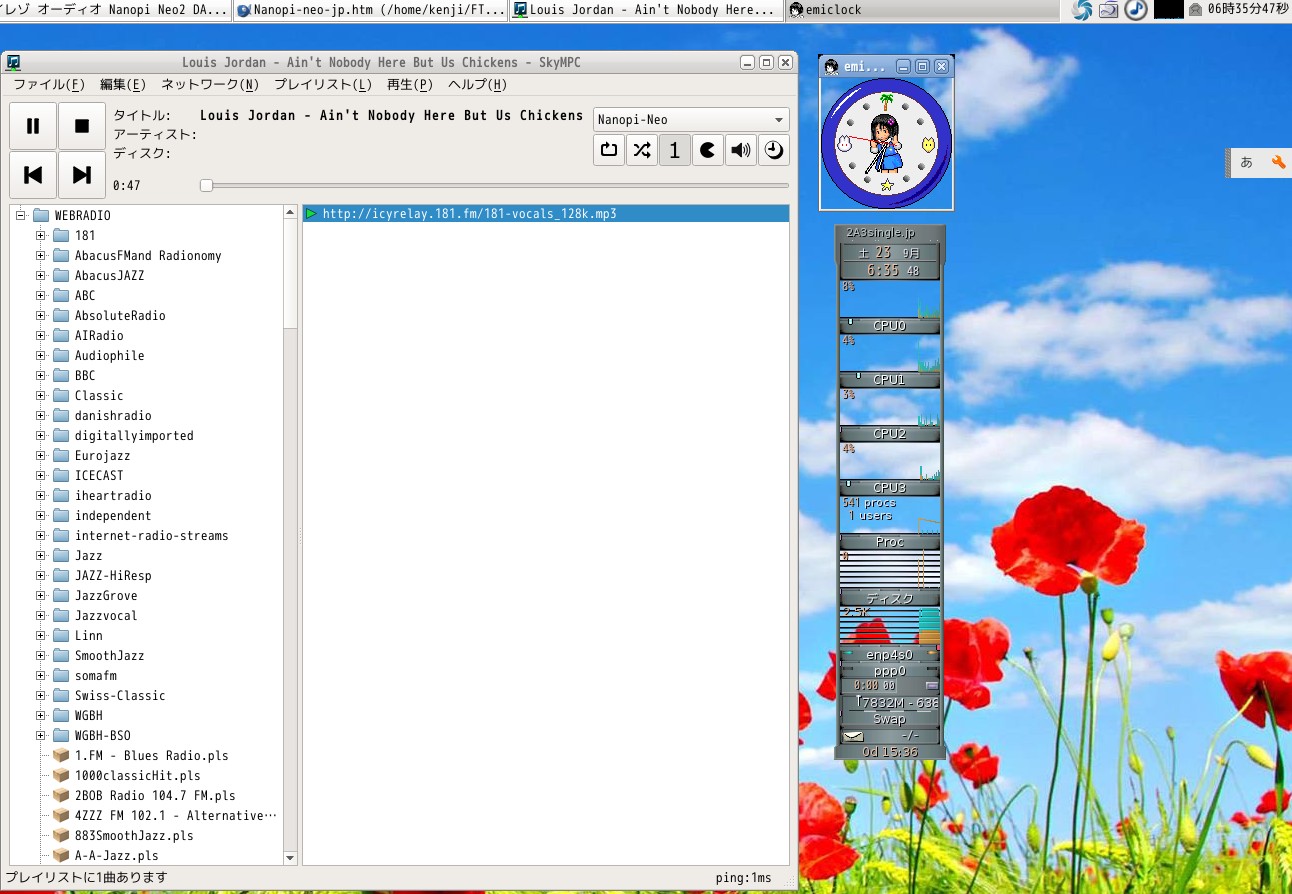
Task: Skip to the next track
Action: pyautogui.click(x=82, y=175)
